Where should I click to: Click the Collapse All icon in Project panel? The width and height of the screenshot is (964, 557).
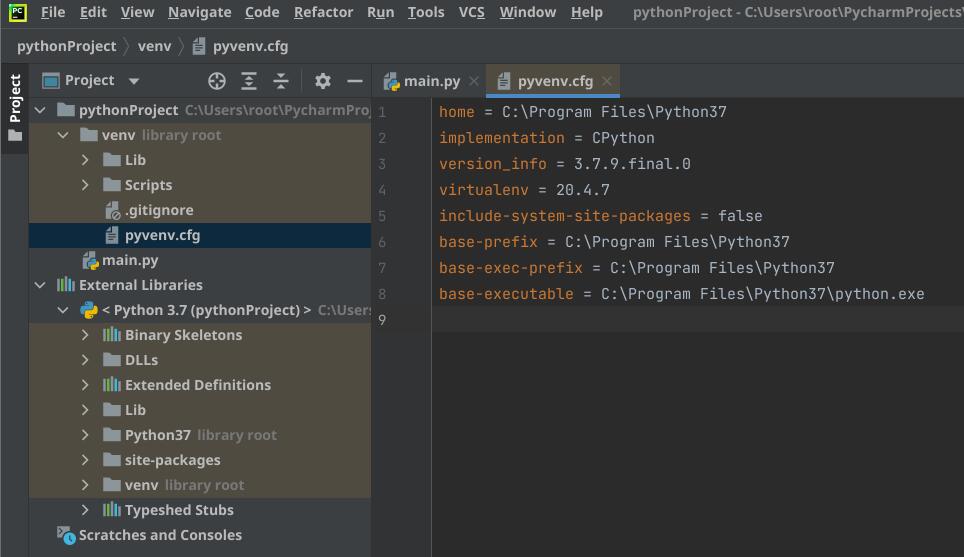click(281, 81)
